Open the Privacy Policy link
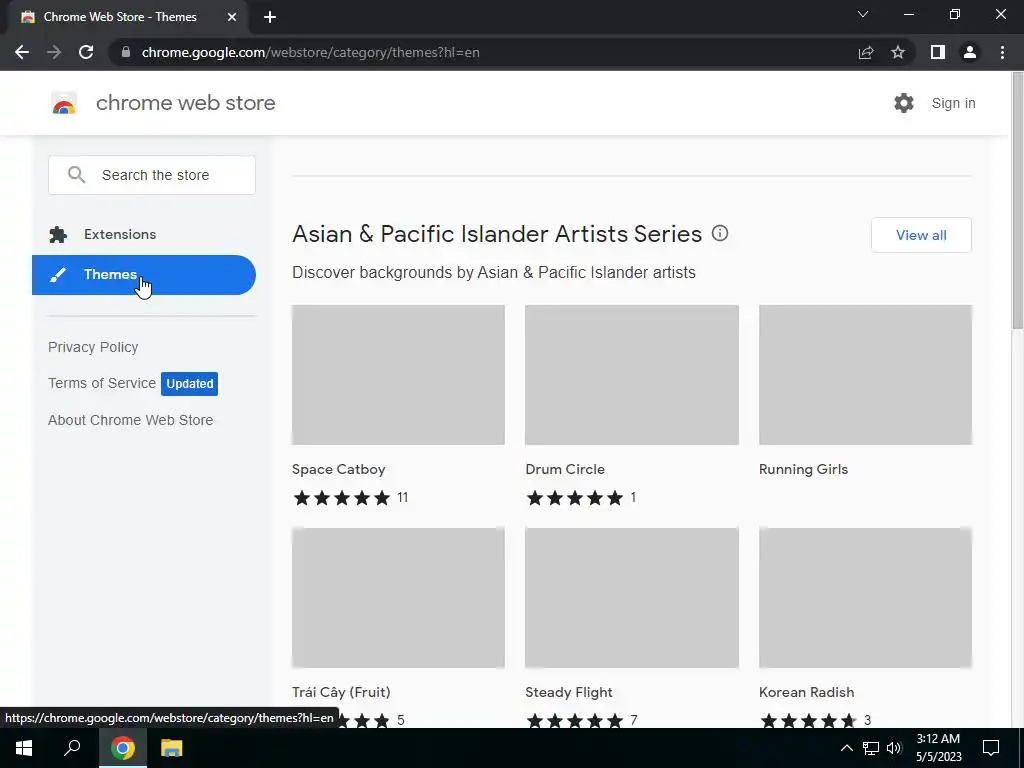This screenshot has width=1024, height=768. [x=93, y=347]
